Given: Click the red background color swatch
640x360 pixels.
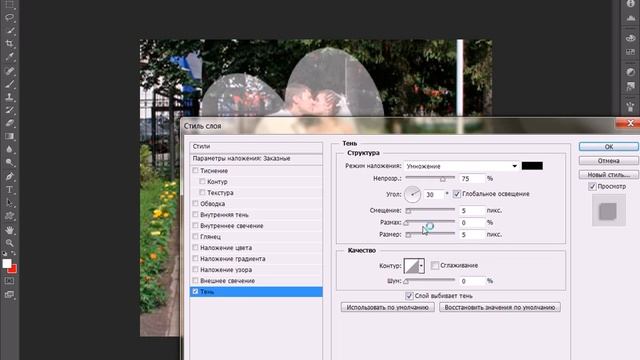Looking at the screenshot, I should 13,270.
